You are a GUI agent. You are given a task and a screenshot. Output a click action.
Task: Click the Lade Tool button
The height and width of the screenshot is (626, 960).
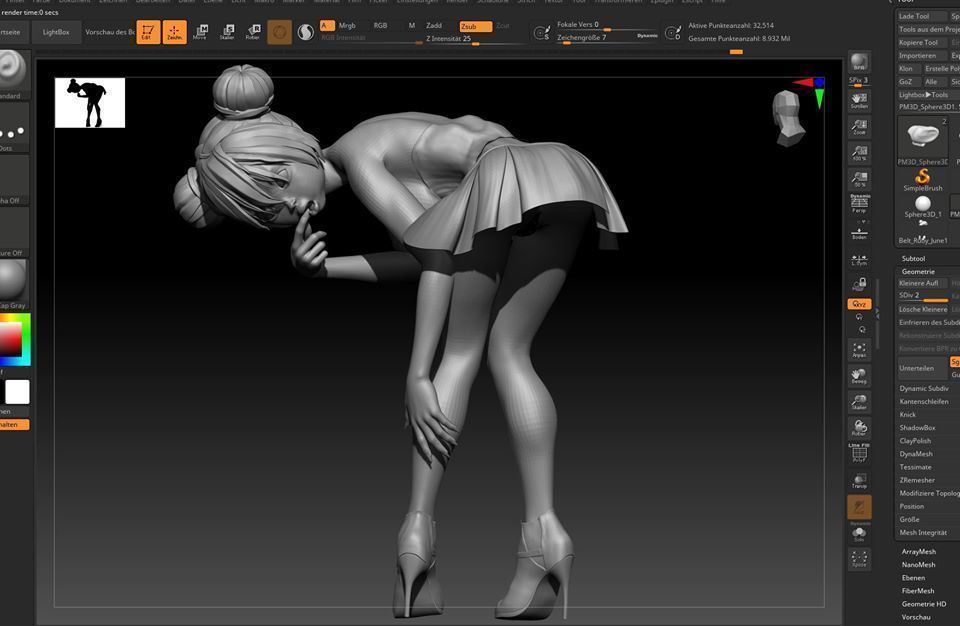(920, 16)
